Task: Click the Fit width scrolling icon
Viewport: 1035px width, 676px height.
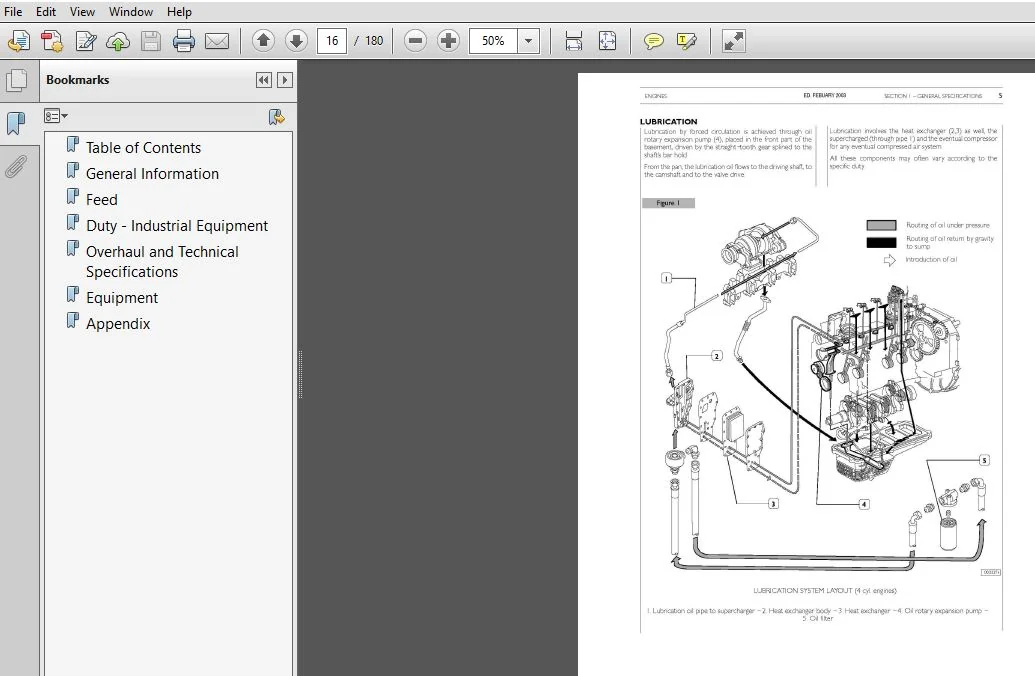Action: pos(574,41)
